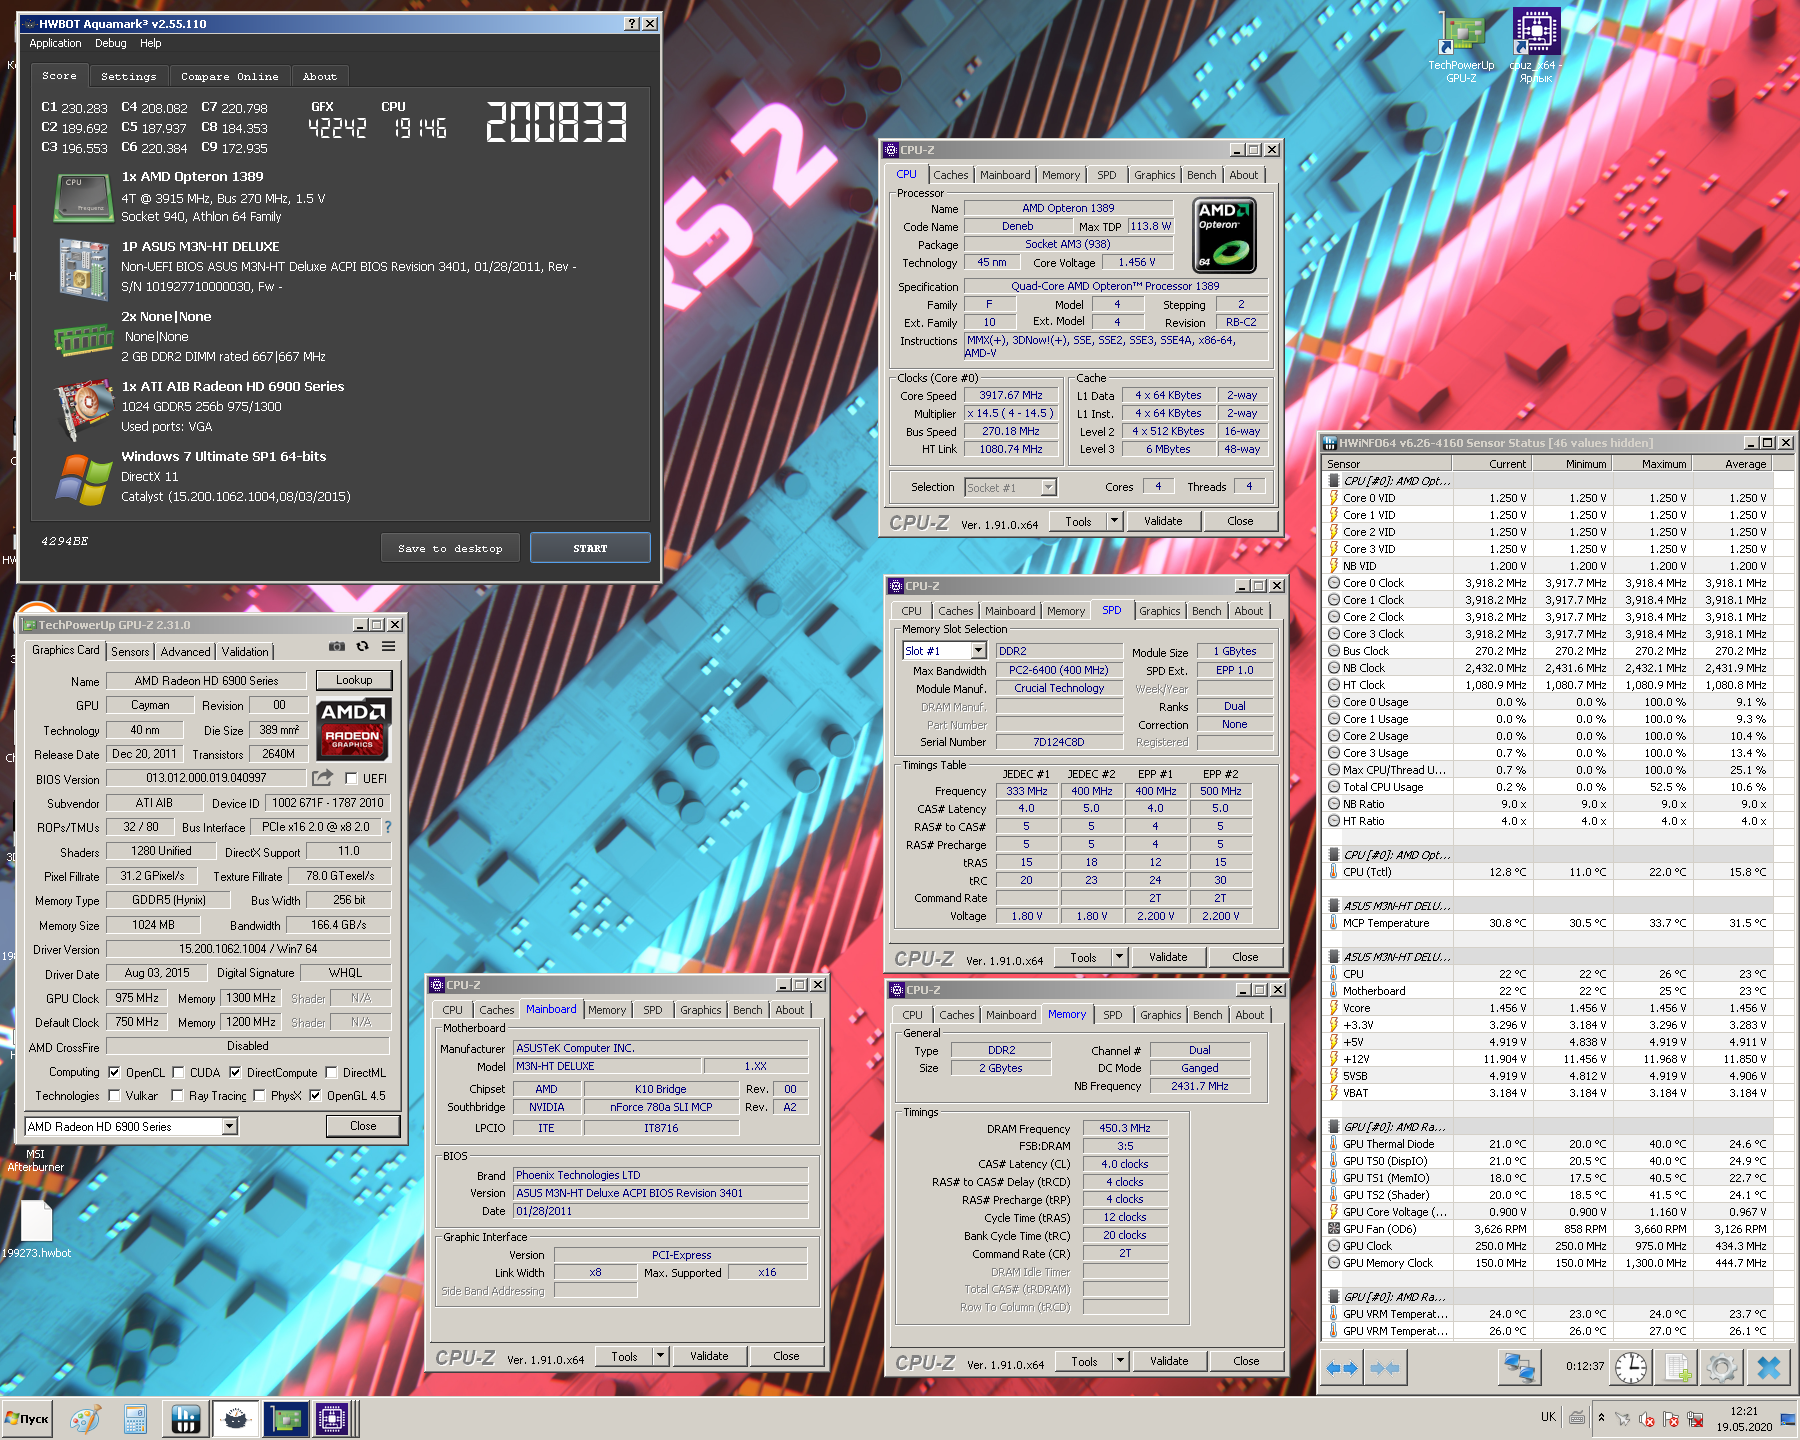Open 199273.hwbot file on desktop
The image size is (1800, 1440).
[x=36, y=1229]
